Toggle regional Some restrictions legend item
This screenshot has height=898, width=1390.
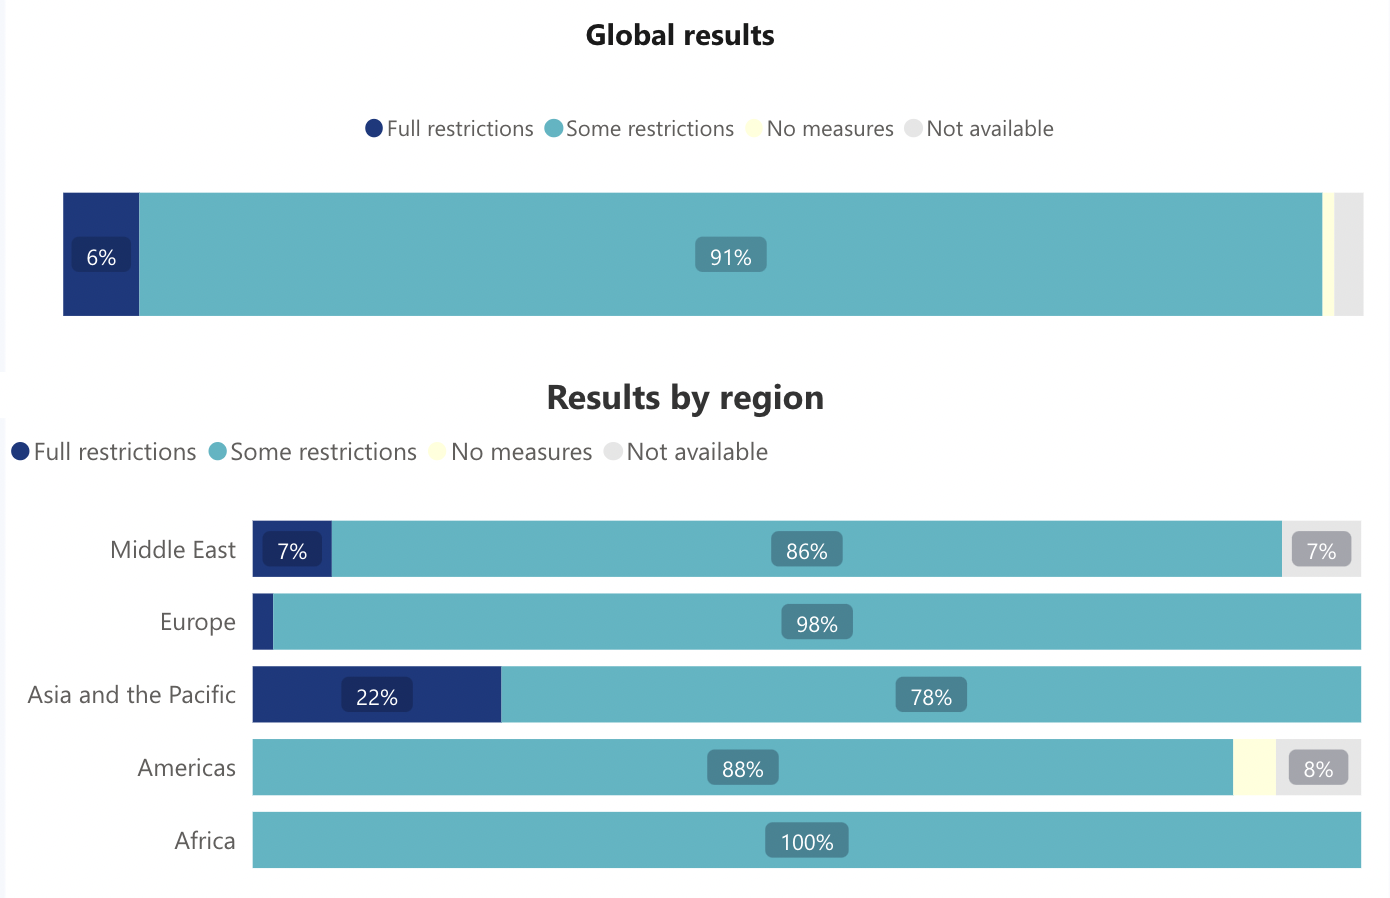[313, 452]
